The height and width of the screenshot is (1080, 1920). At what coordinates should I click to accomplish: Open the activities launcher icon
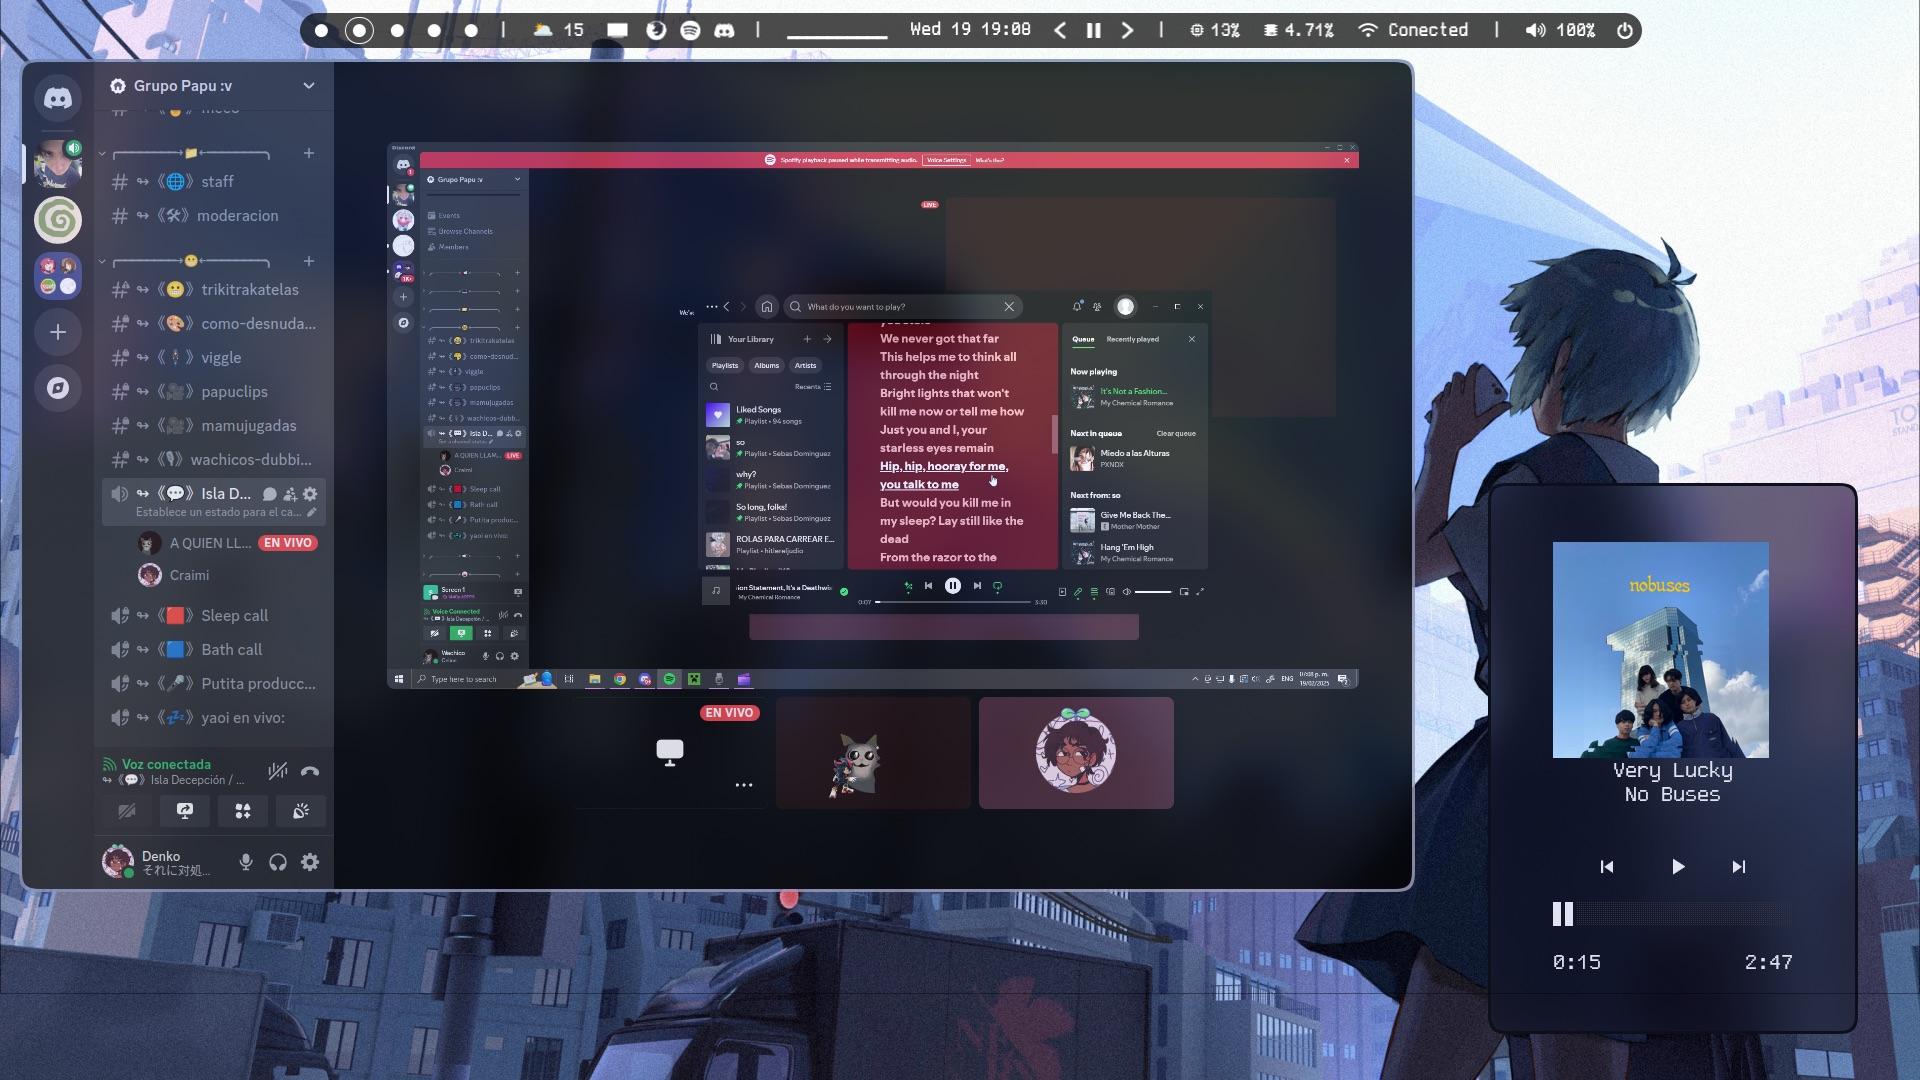click(x=243, y=811)
